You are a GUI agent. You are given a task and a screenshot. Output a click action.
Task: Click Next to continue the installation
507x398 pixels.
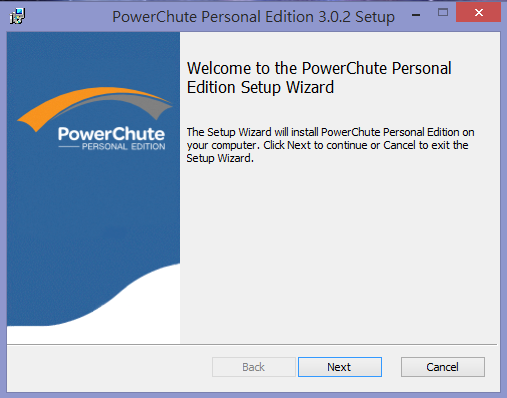pos(340,367)
